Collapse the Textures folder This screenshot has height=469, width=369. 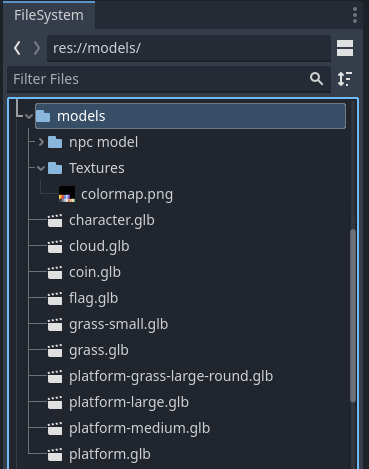pos(41,168)
